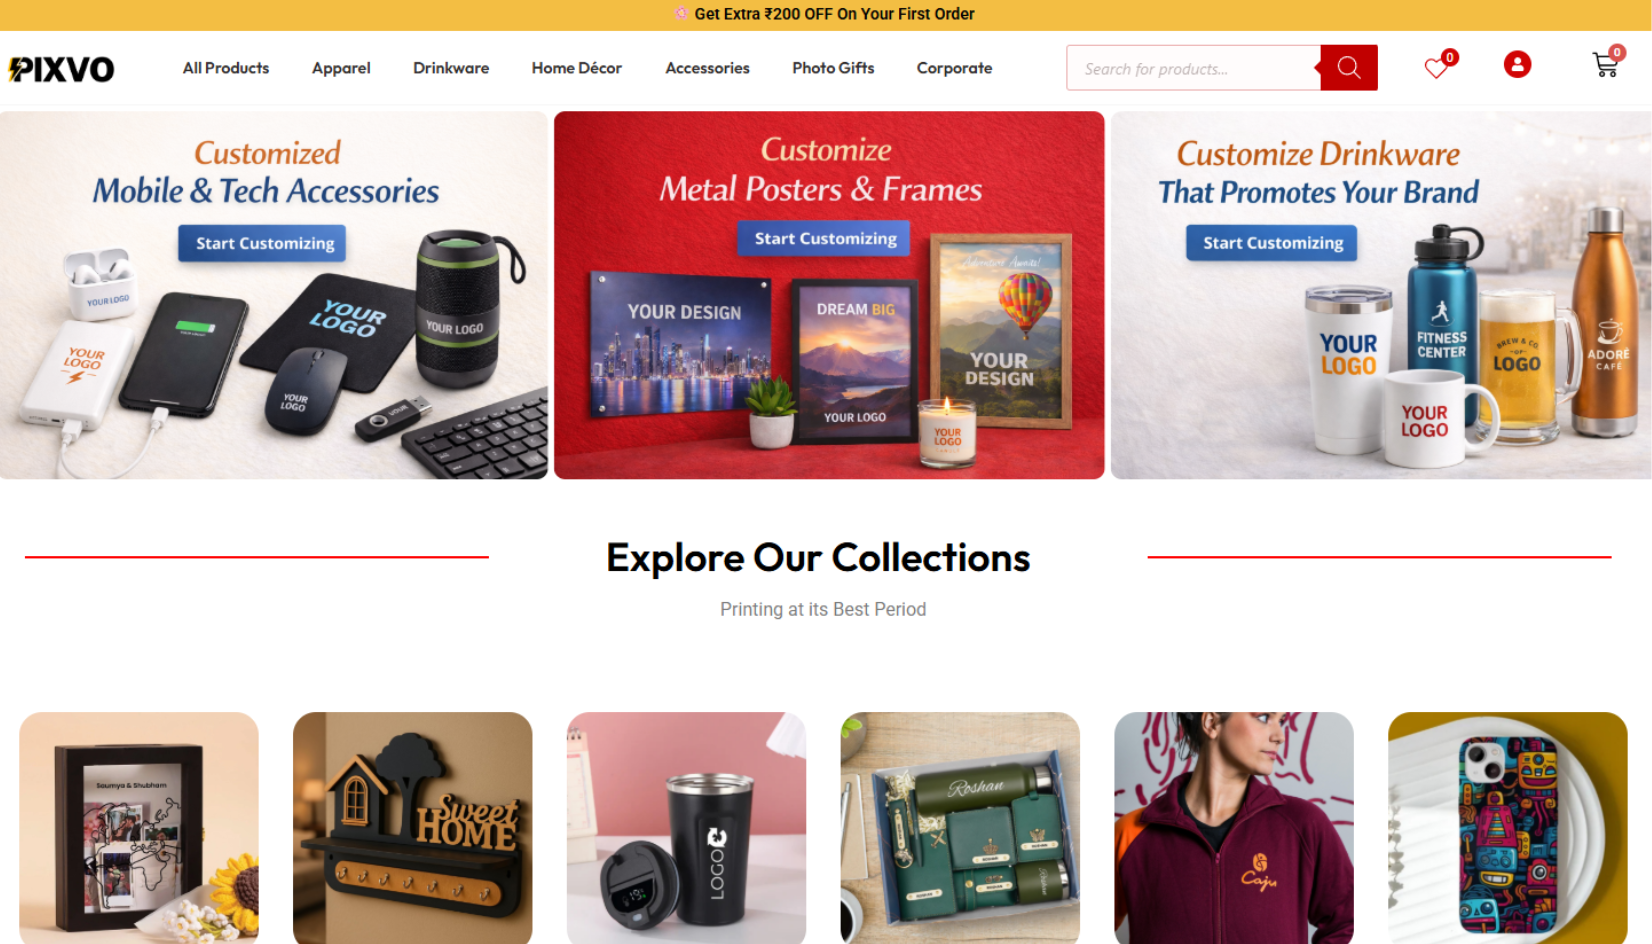Open the maroon jacket collection thumbnail
Viewport: 1652px width, 944px height.
click(x=1234, y=828)
